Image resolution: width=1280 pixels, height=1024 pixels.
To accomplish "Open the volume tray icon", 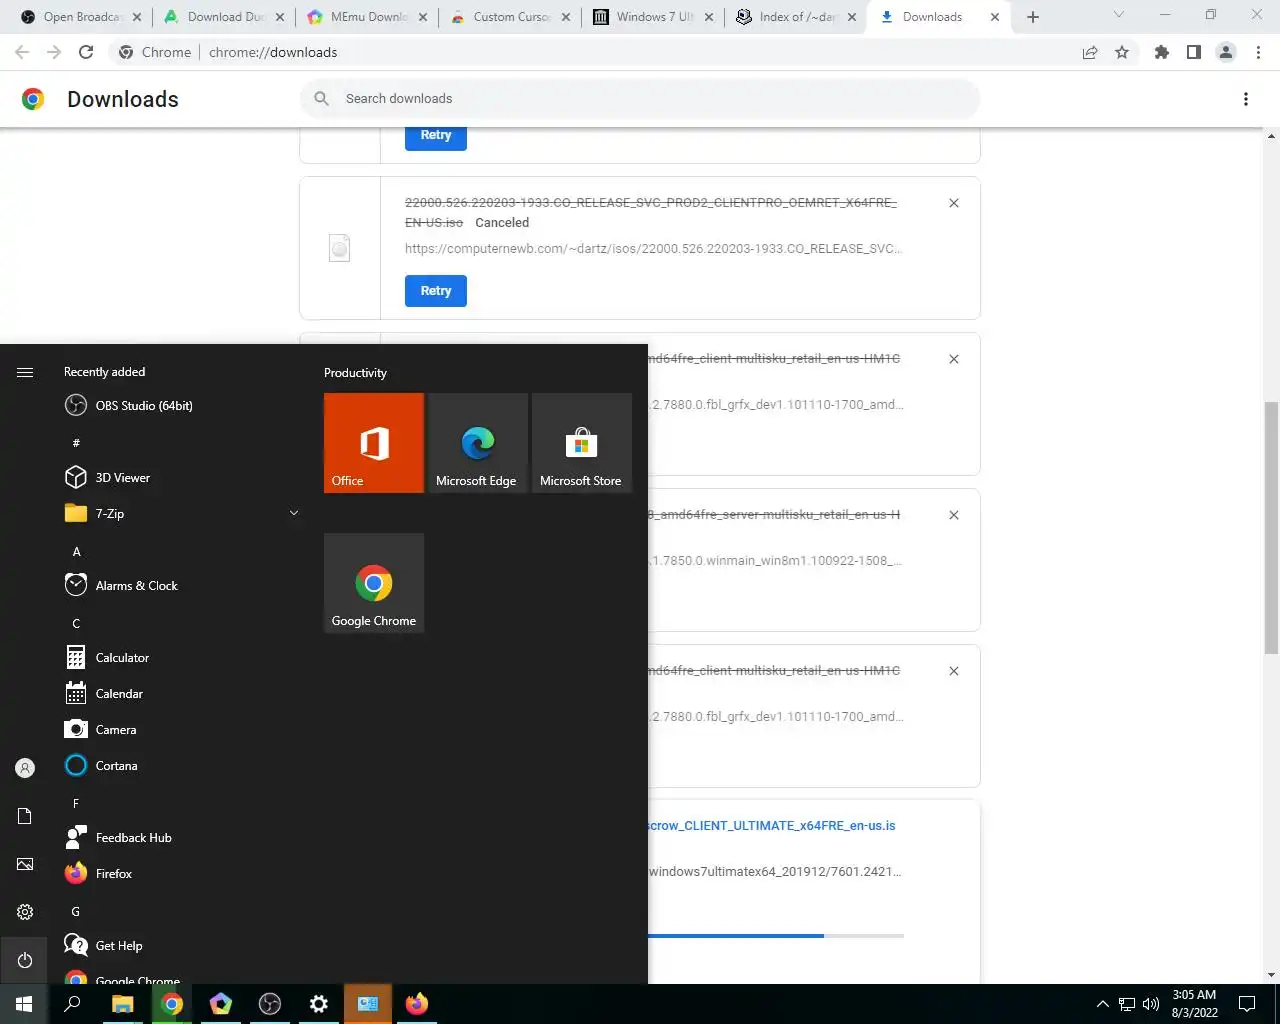I will [x=1150, y=1004].
